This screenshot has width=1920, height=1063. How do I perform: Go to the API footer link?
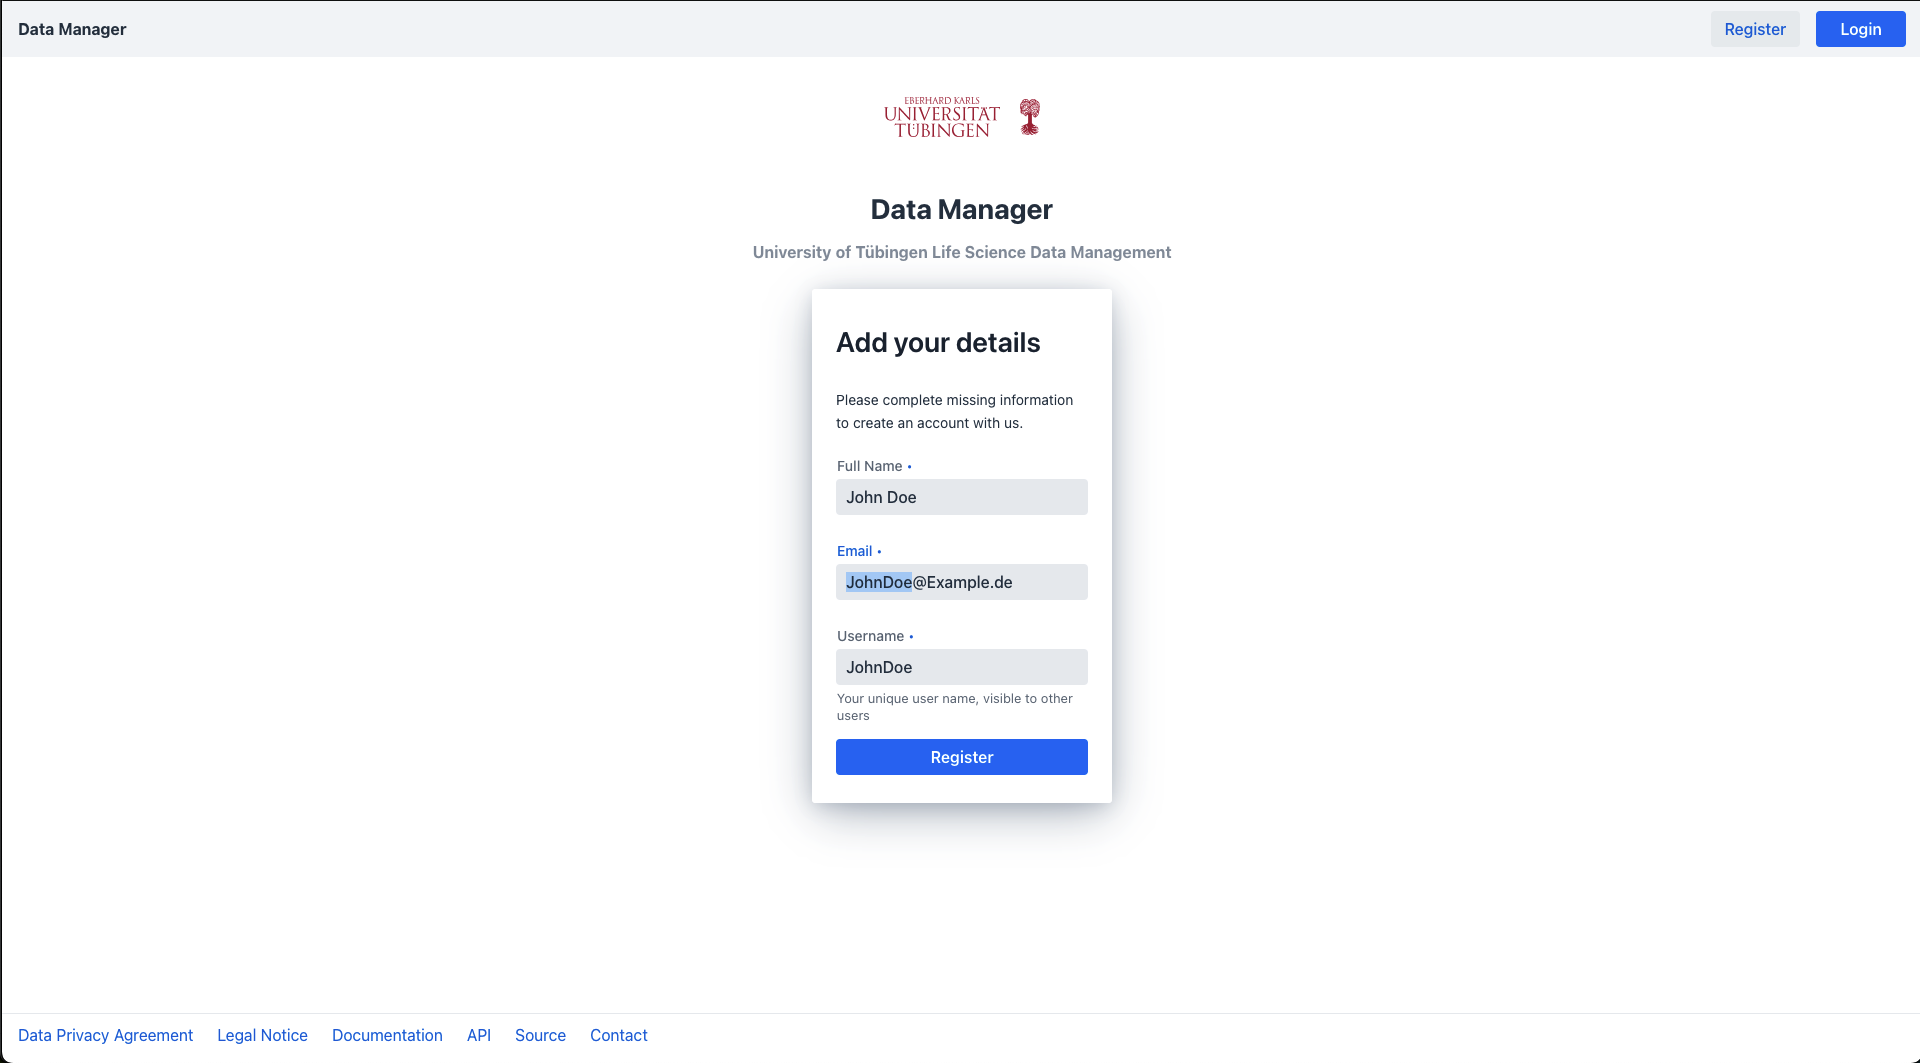click(x=479, y=1035)
